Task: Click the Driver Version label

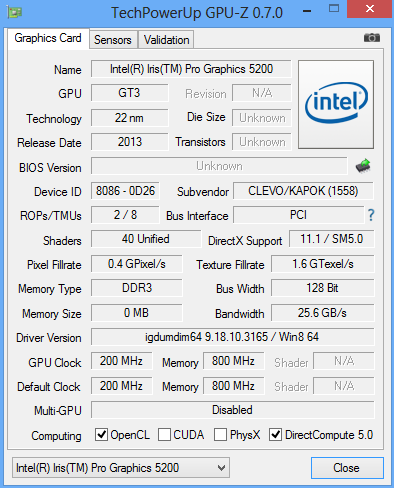Action: 49,338
